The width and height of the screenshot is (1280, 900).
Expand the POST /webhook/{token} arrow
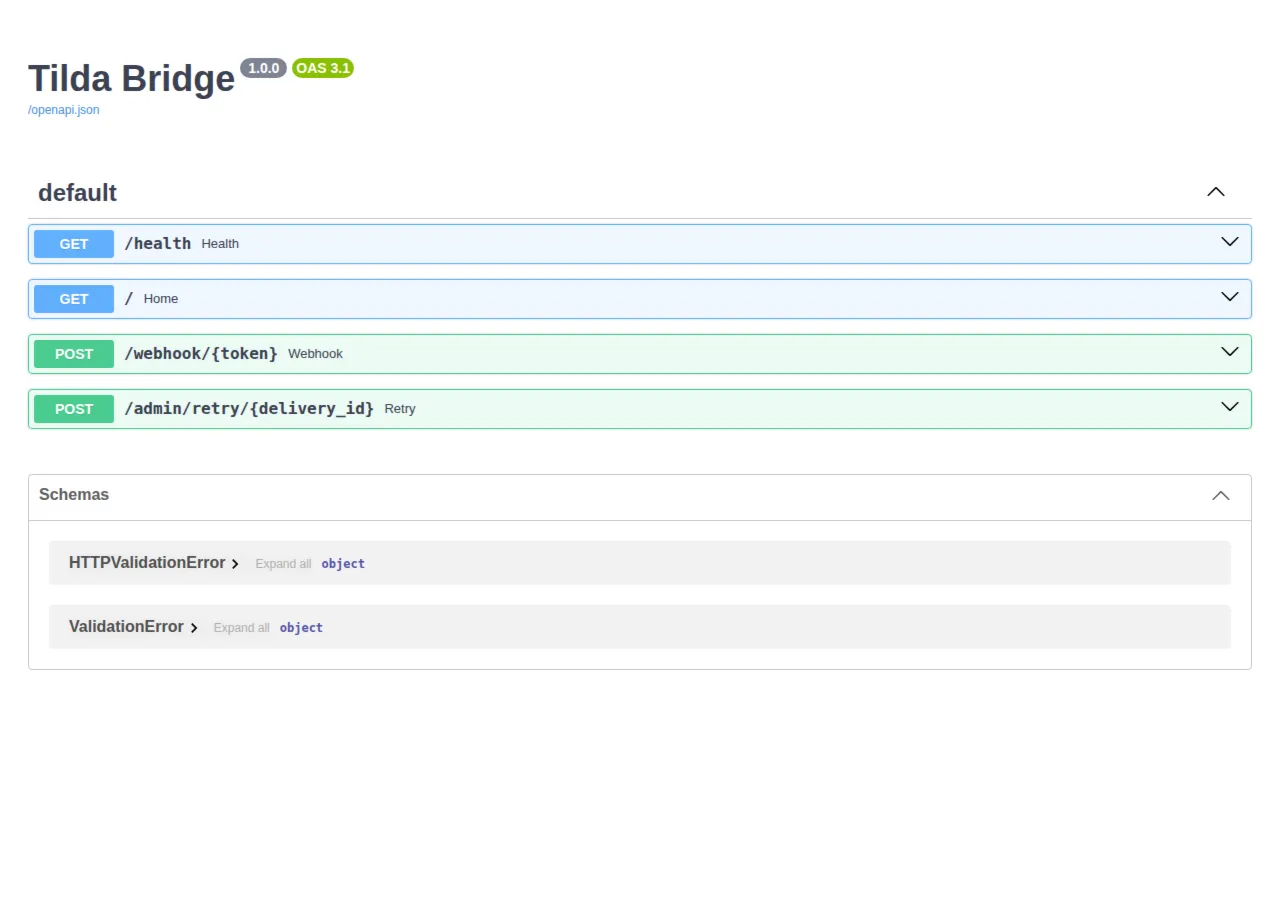point(1230,352)
